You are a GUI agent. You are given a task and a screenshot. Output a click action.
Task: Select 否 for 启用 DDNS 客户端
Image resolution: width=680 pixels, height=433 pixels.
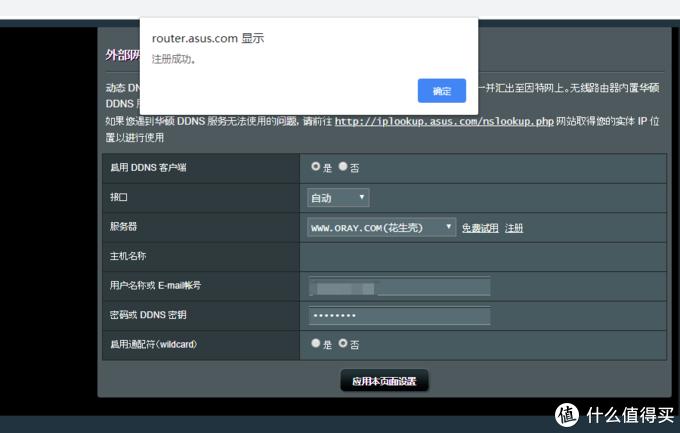(343, 167)
